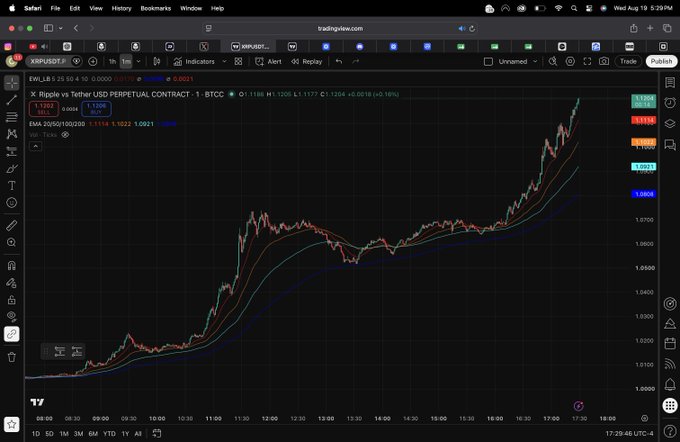Click the blue 1.0808 price label
The height and width of the screenshot is (442, 680).
click(644, 194)
